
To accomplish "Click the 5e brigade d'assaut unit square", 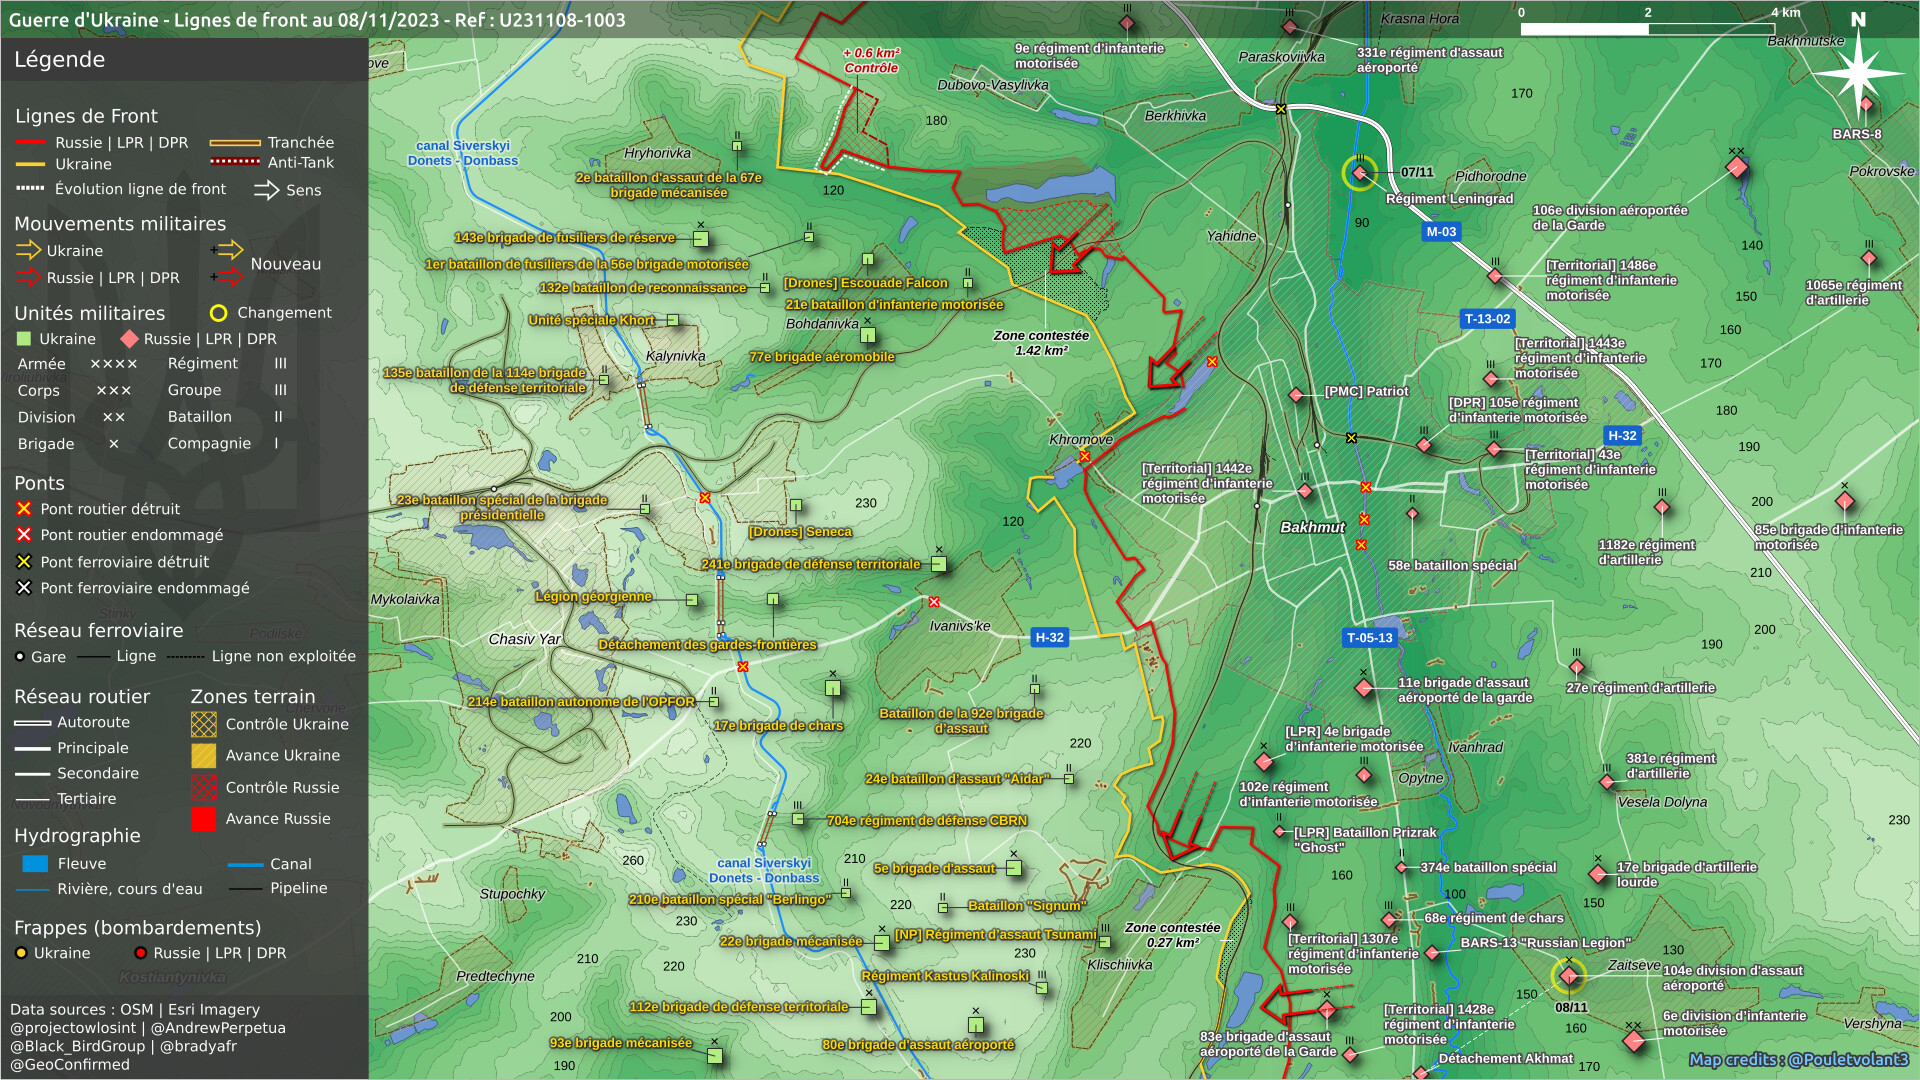I will pos(1013,868).
